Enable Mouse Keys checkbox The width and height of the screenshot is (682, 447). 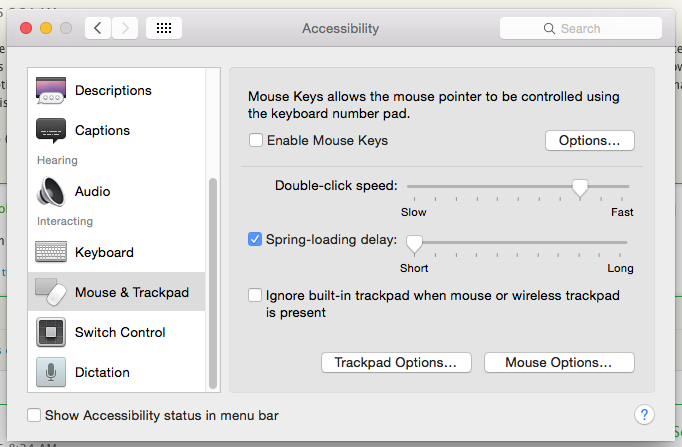coord(256,141)
